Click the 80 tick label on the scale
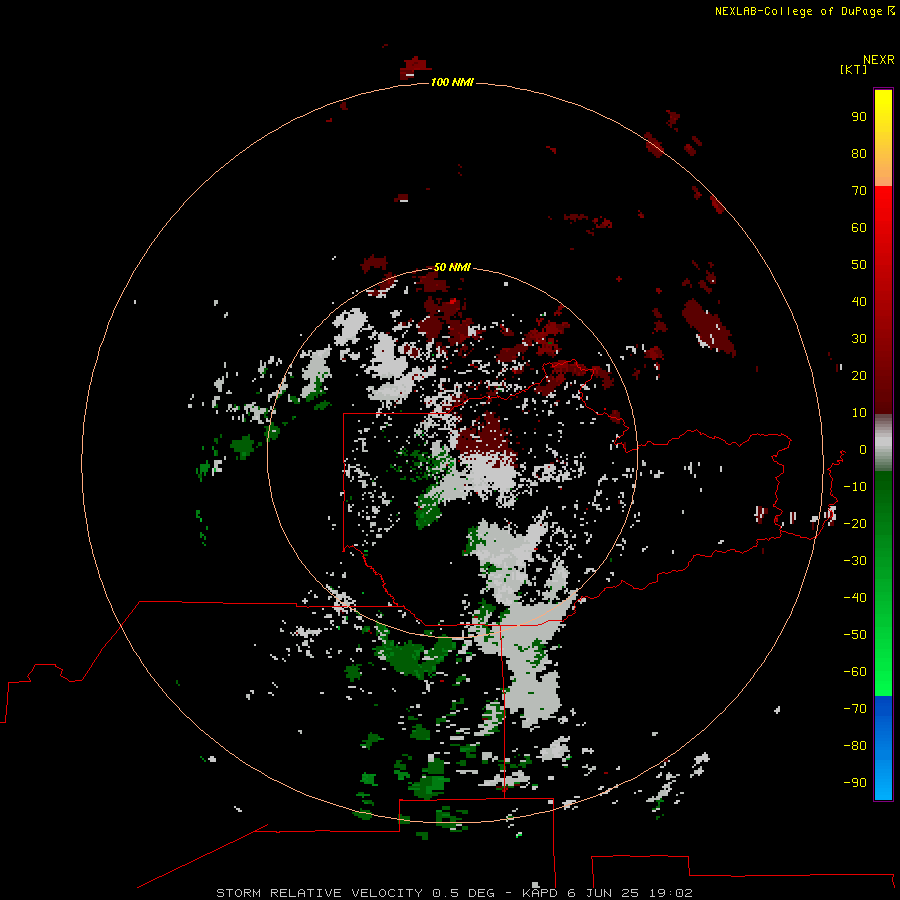The width and height of the screenshot is (900, 900). (859, 153)
